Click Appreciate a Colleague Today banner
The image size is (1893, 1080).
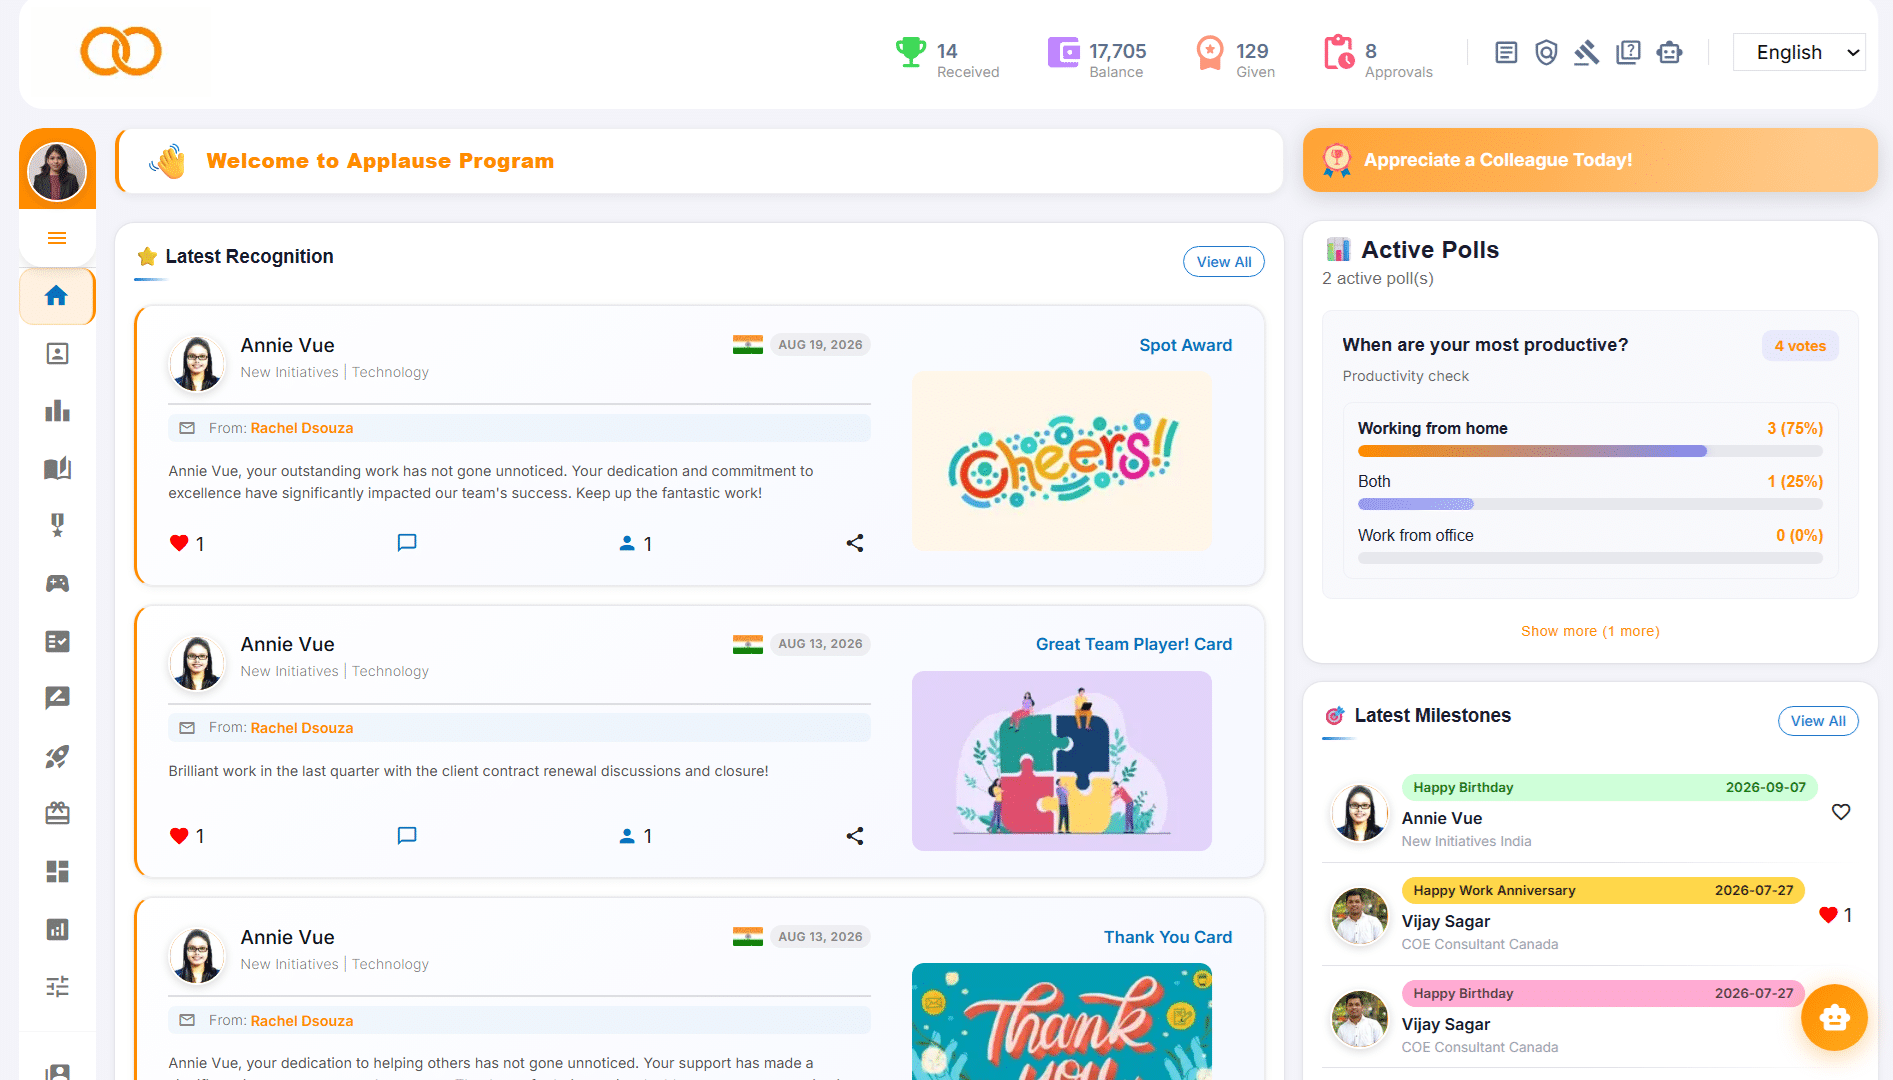tap(1590, 160)
